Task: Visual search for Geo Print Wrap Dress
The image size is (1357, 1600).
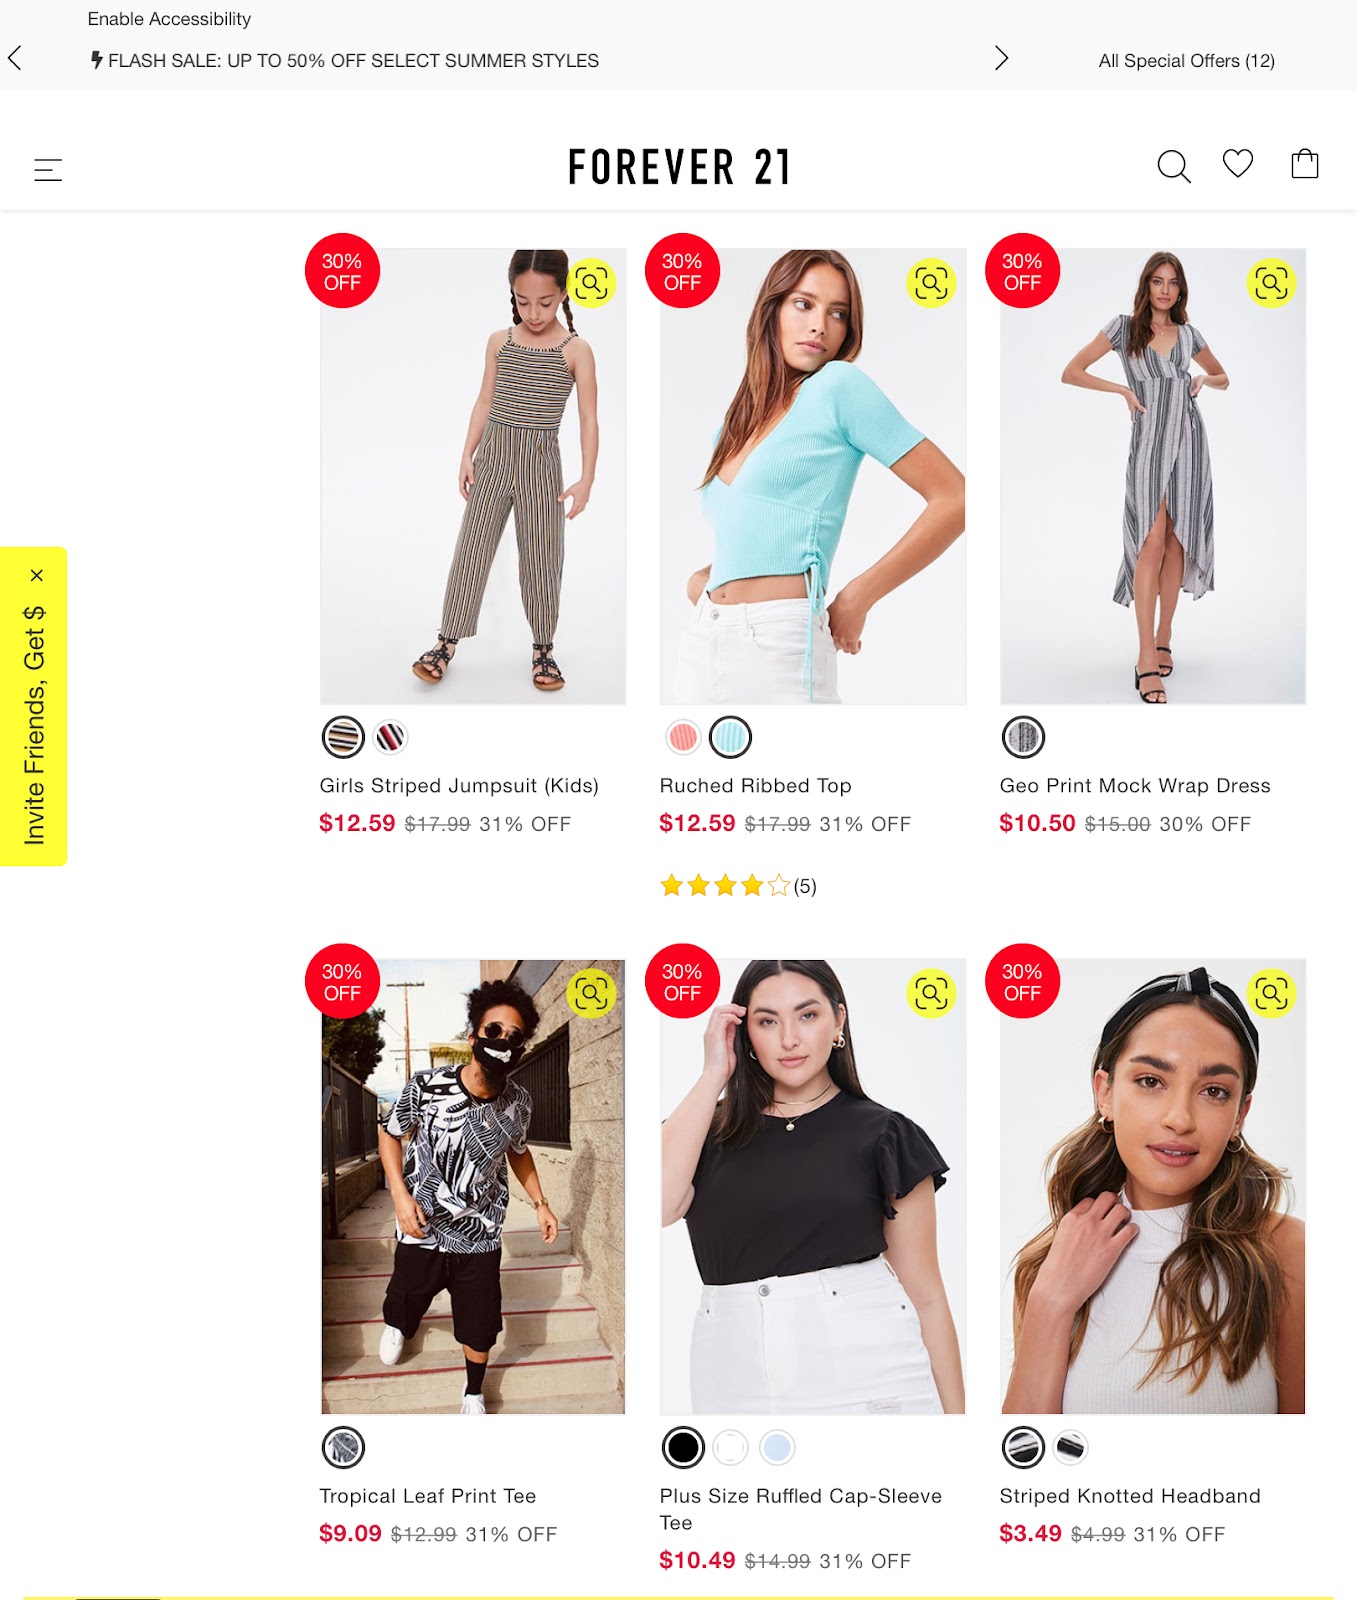Action: [x=1271, y=283]
